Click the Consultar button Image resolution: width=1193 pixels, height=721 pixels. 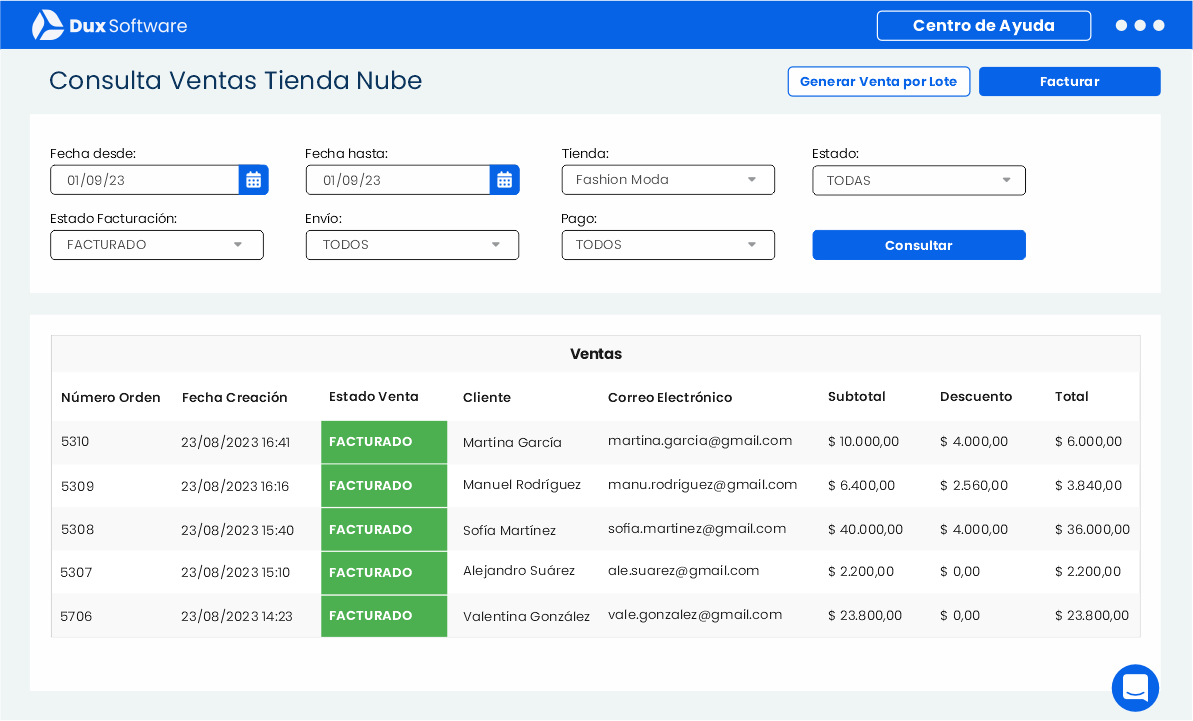(918, 245)
